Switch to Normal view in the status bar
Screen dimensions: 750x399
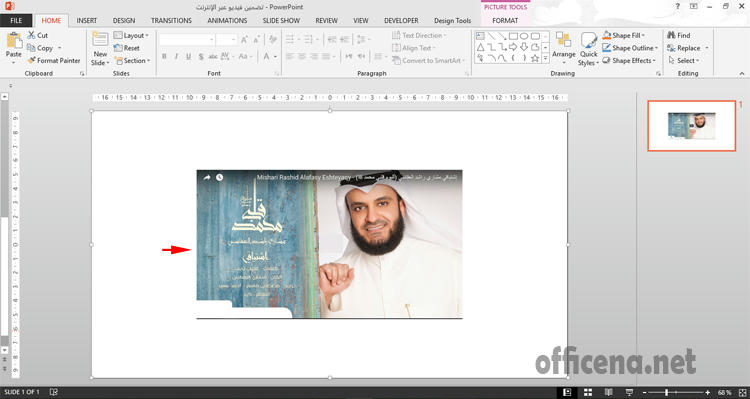pyautogui.click(x=567, y=392)
